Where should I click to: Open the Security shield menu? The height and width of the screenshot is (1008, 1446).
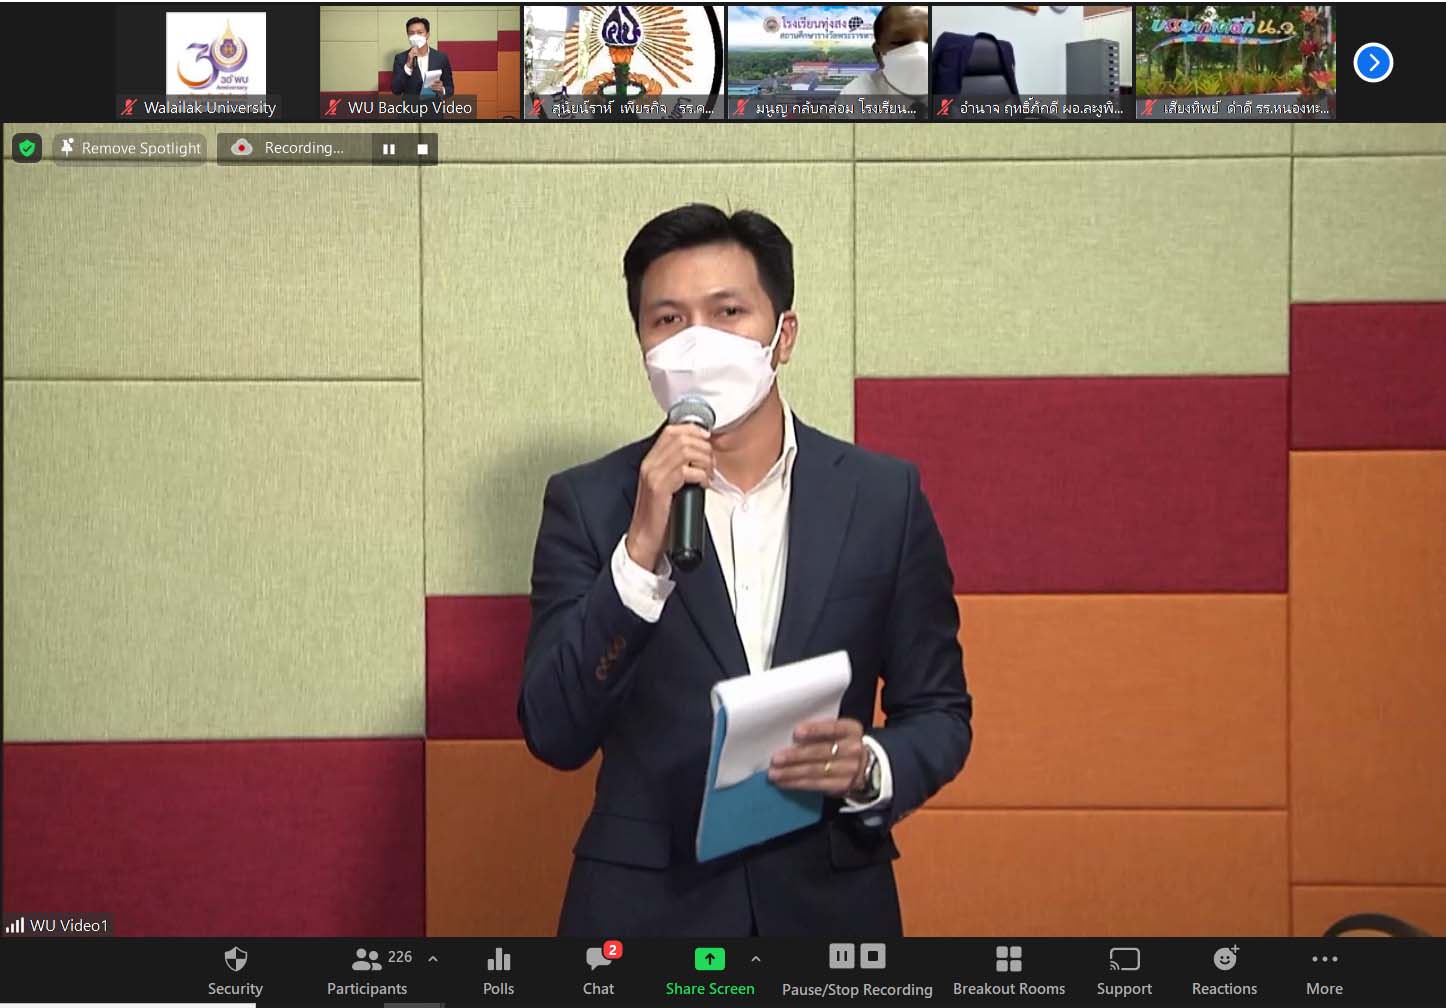(235, 970)
